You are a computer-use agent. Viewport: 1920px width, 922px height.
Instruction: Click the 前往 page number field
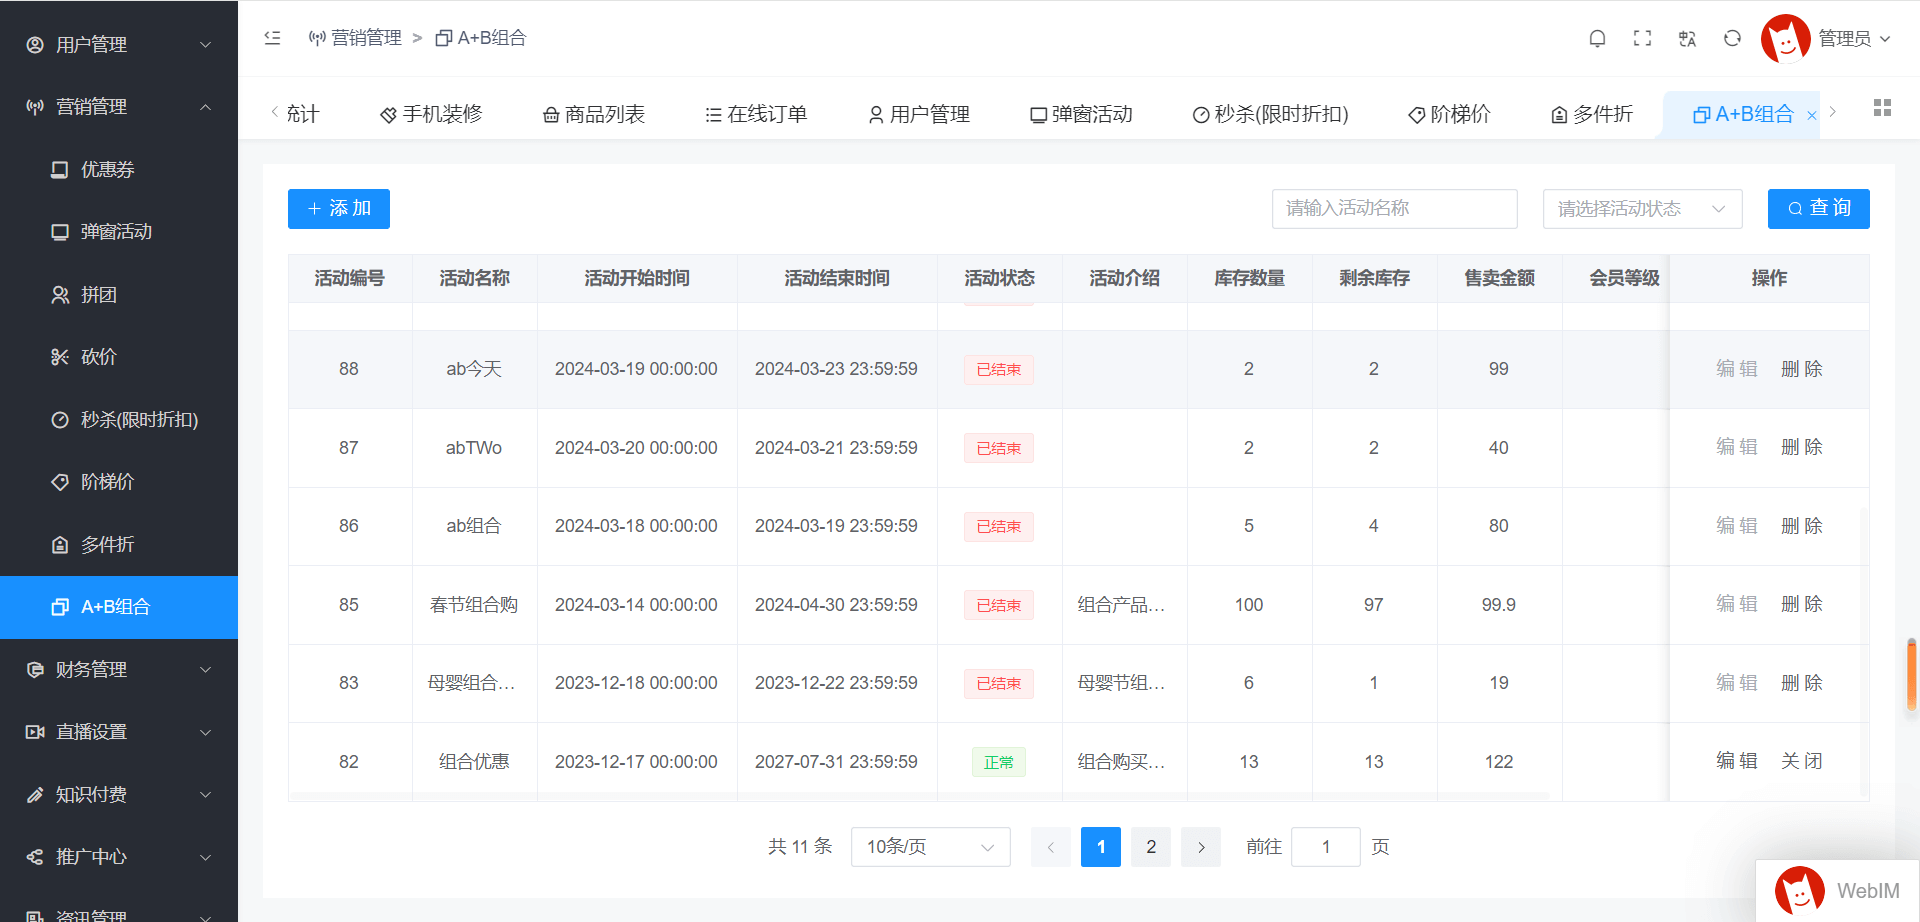[1326, 847]
